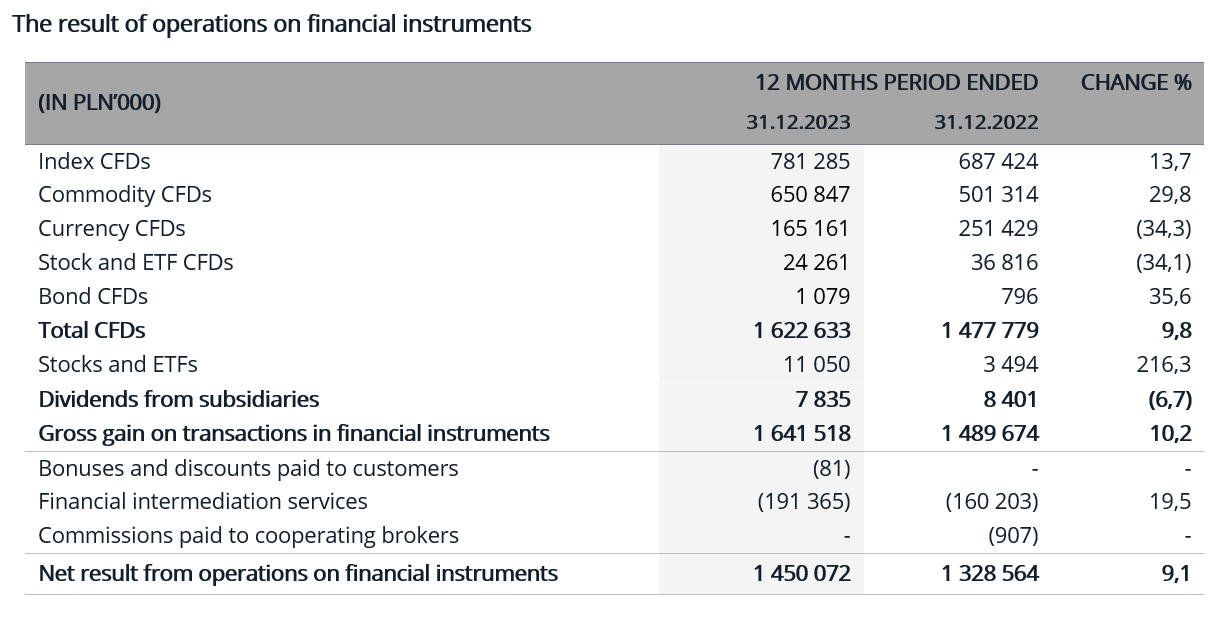The image size is (1220, 628).
Task: Click Stocks and ETFs change 216,3
Action: tap(1163, 365)
